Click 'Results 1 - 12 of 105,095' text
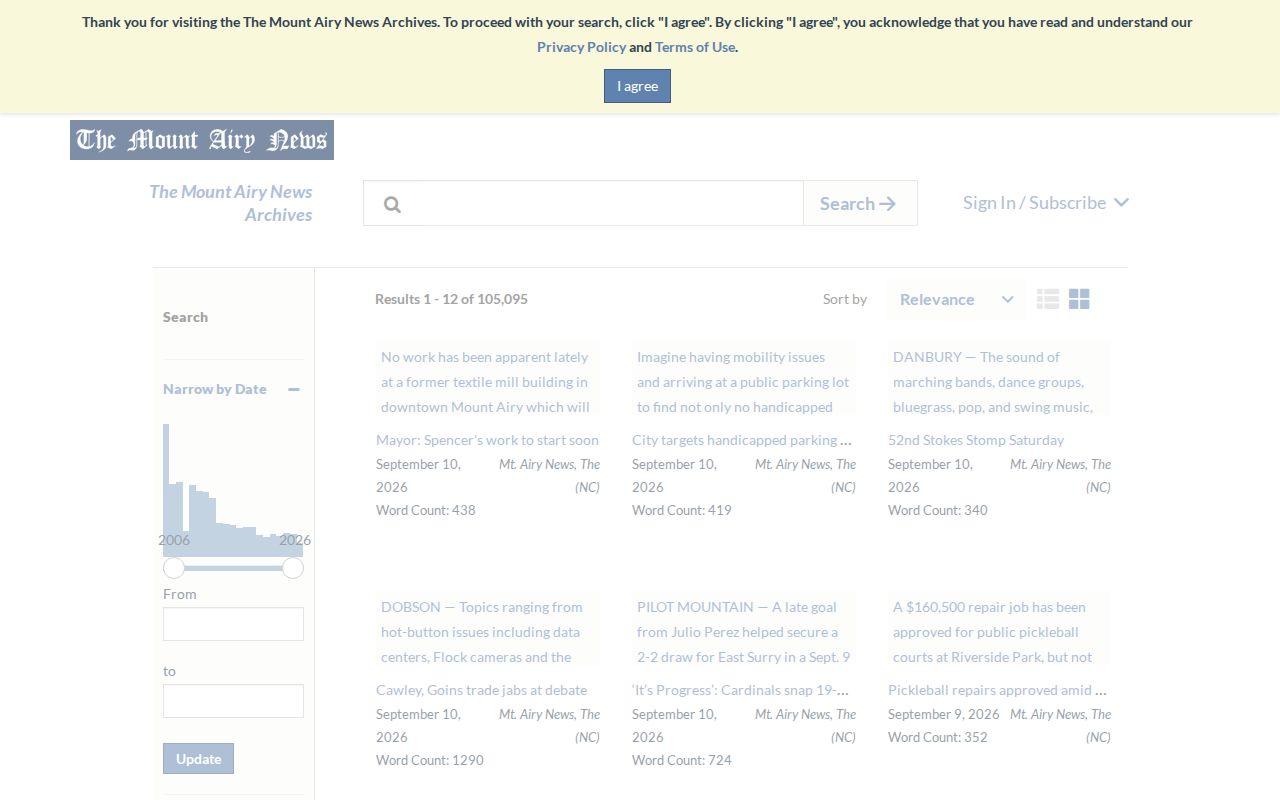Image resolution: width=1280 pixels, height=800 pixels. click(451, 299)
